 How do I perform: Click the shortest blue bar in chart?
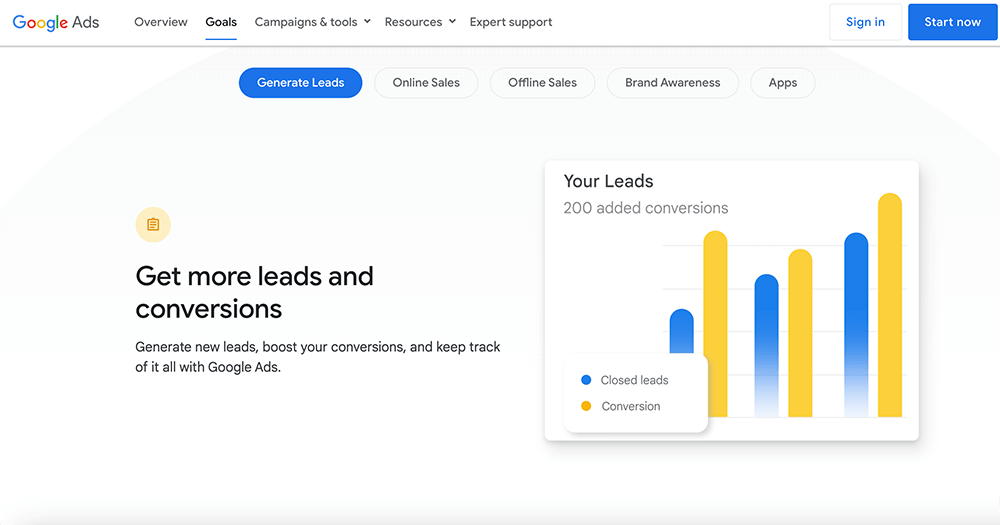[682, 332]
